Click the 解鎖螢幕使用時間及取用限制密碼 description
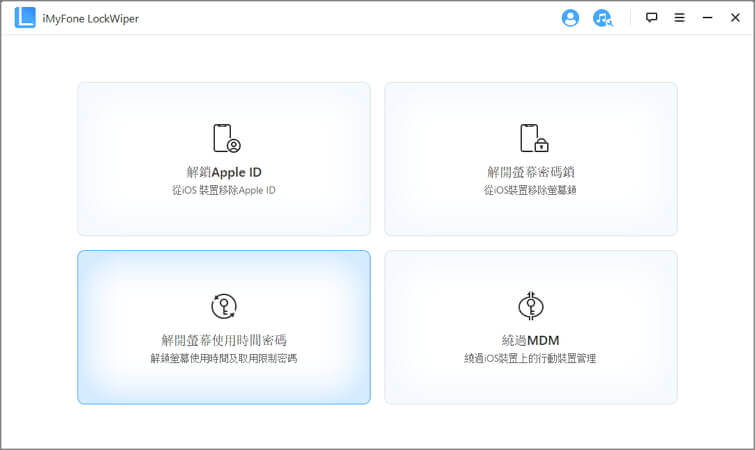 (x=224, y=358)
